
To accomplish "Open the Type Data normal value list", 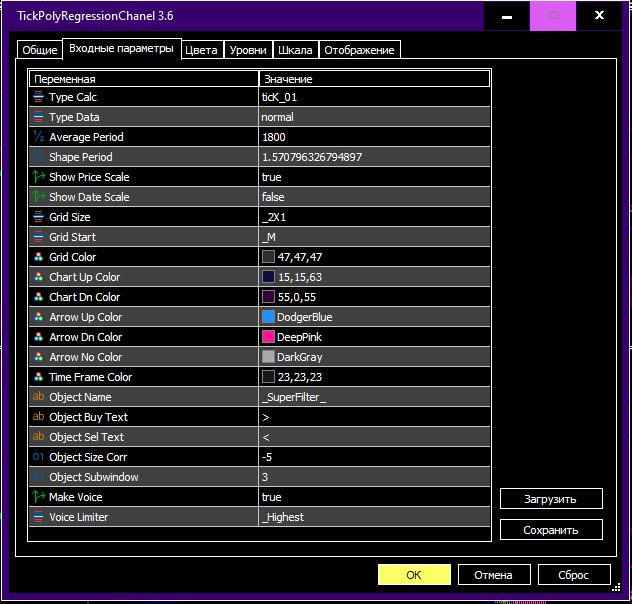I will coord(374,117).
